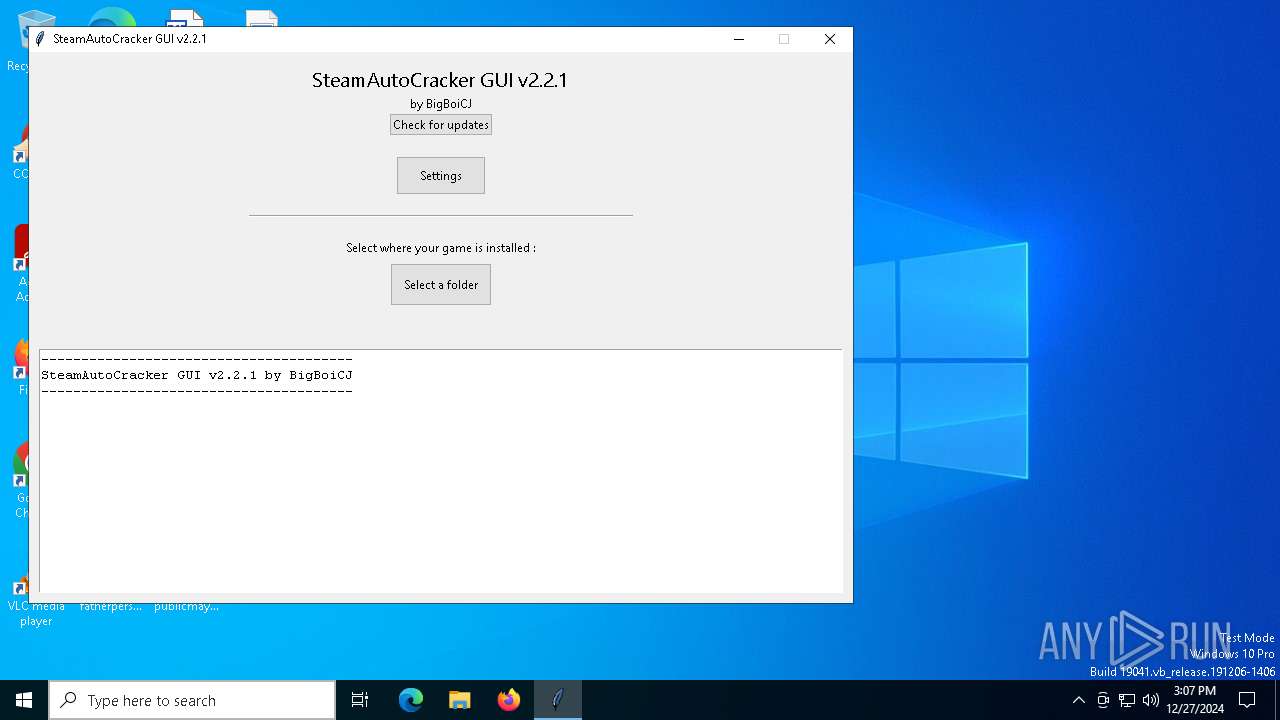Screen dimensions: 1280x720
Task: Launch Microsoft Edge from the taskbar
Action: [411, 700]
